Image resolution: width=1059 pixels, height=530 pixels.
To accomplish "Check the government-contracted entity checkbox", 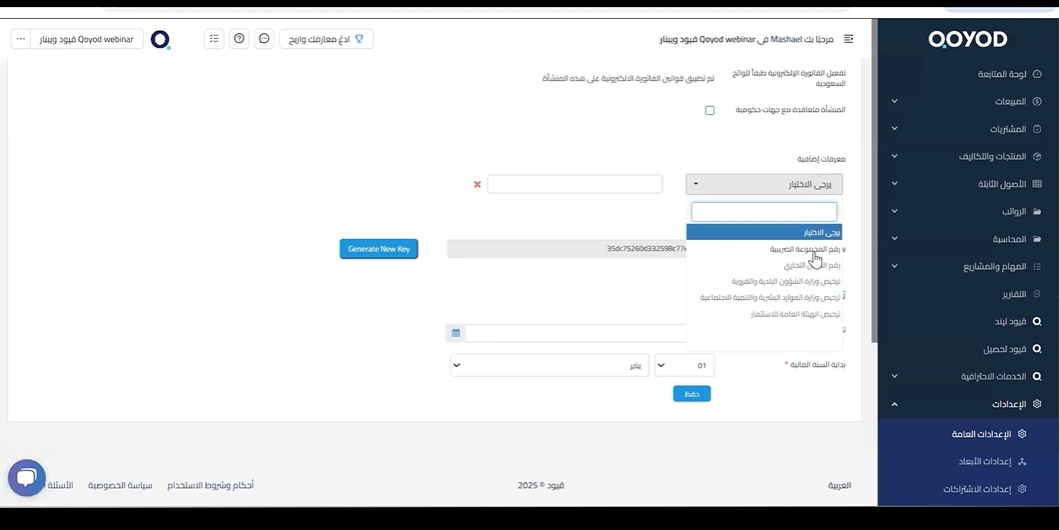I will tap(710, 110).
